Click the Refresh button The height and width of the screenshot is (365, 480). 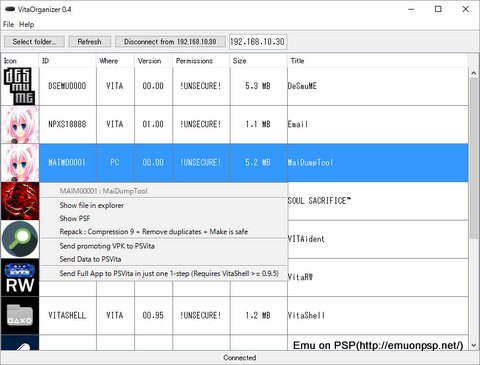pos(89,42)
